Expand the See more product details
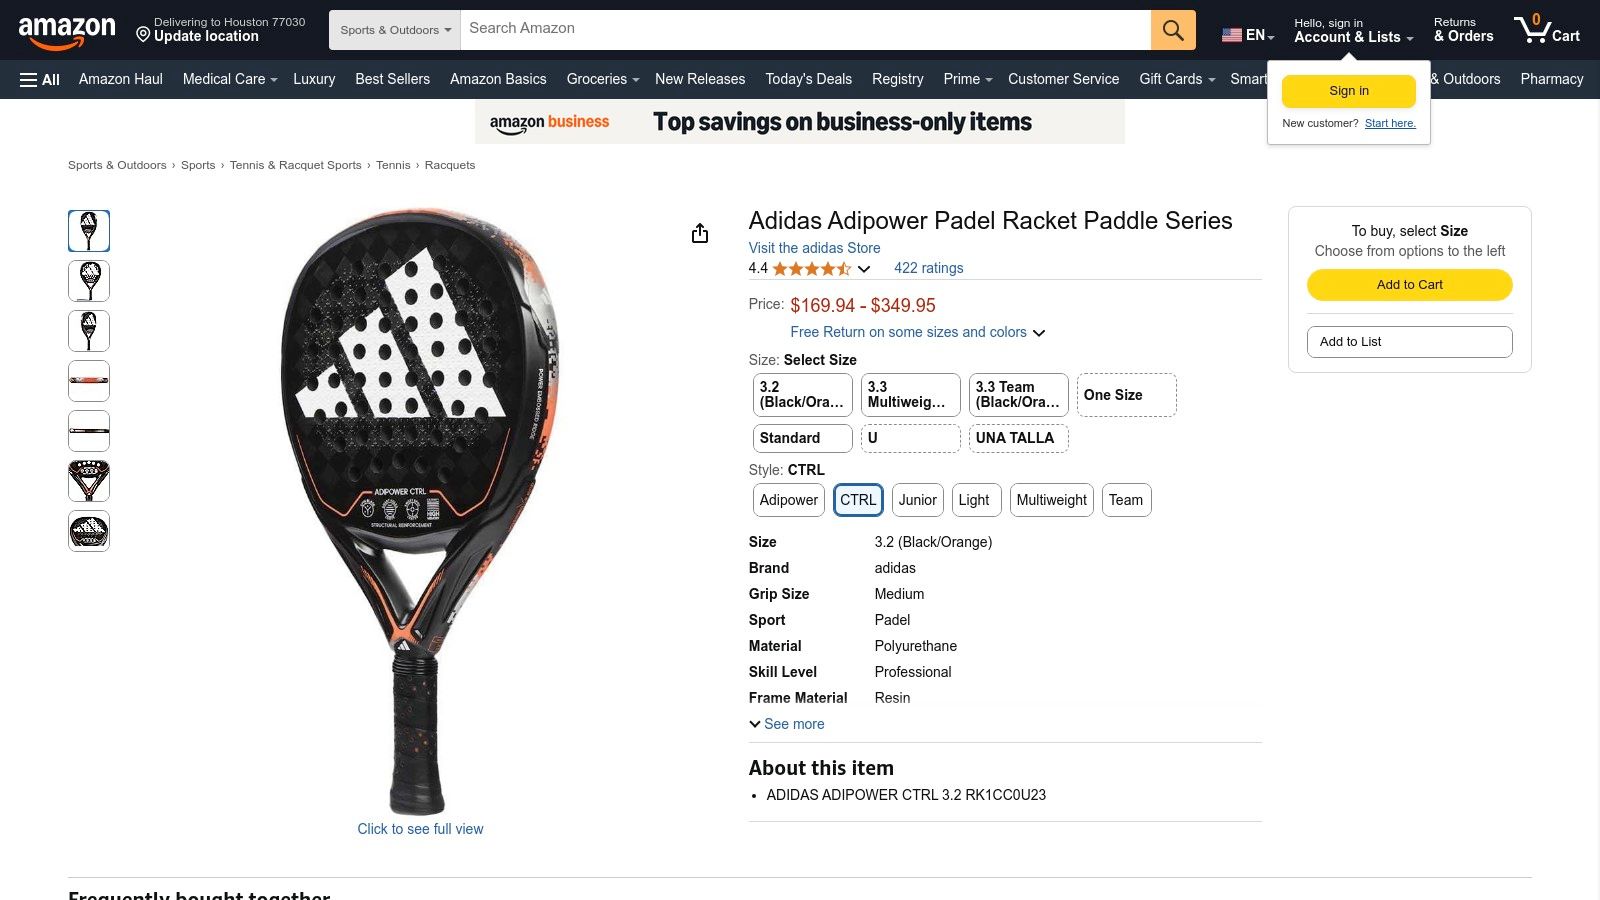The image size is (1600, 900). click(787, 724)
